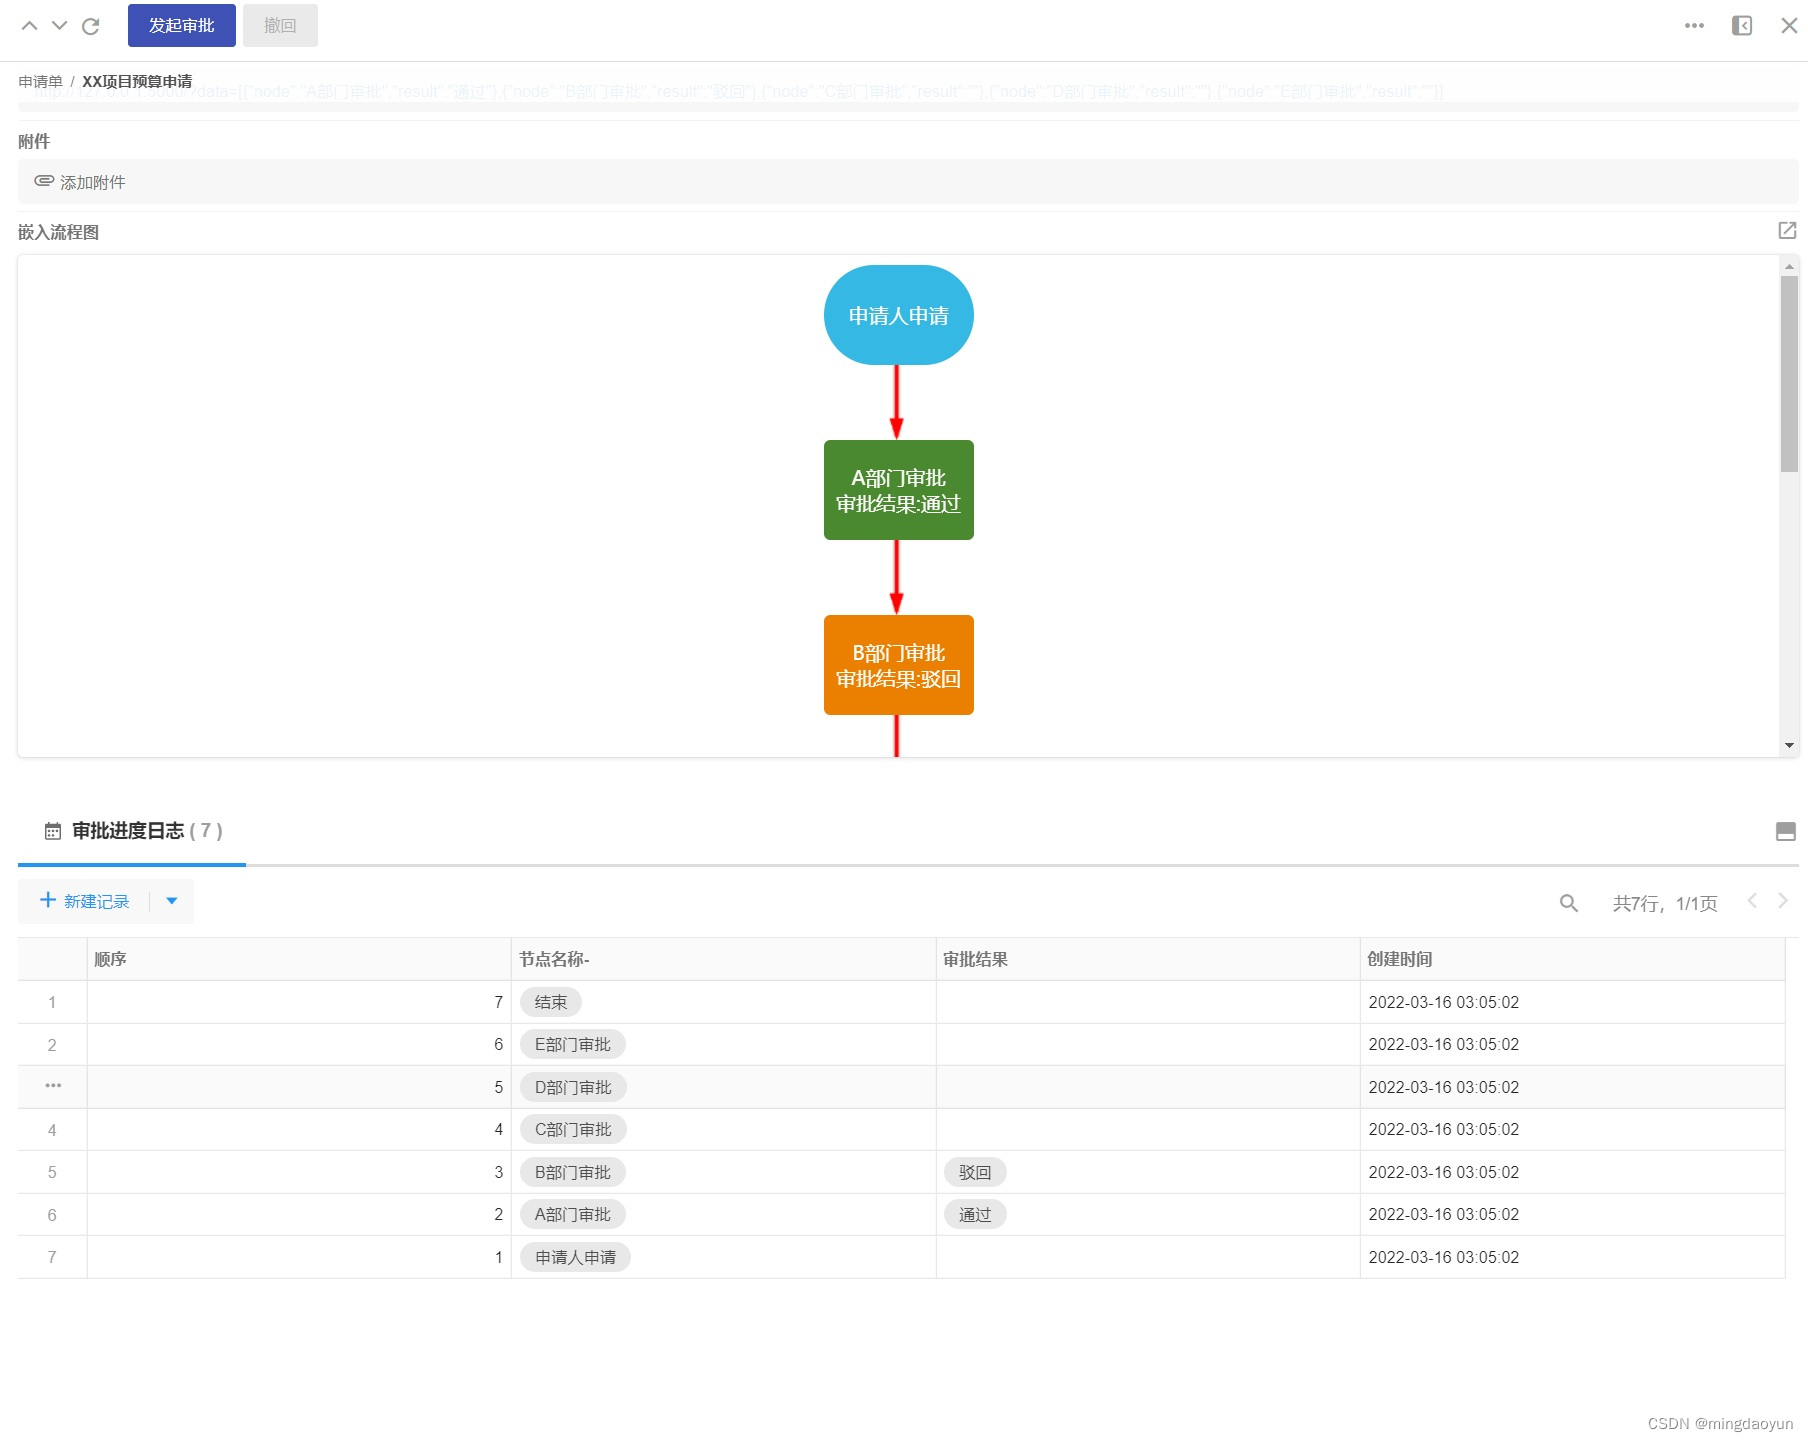The image size is (1808, 1442).
Task: Click the 创建时间 column header
Action: 1573,959
